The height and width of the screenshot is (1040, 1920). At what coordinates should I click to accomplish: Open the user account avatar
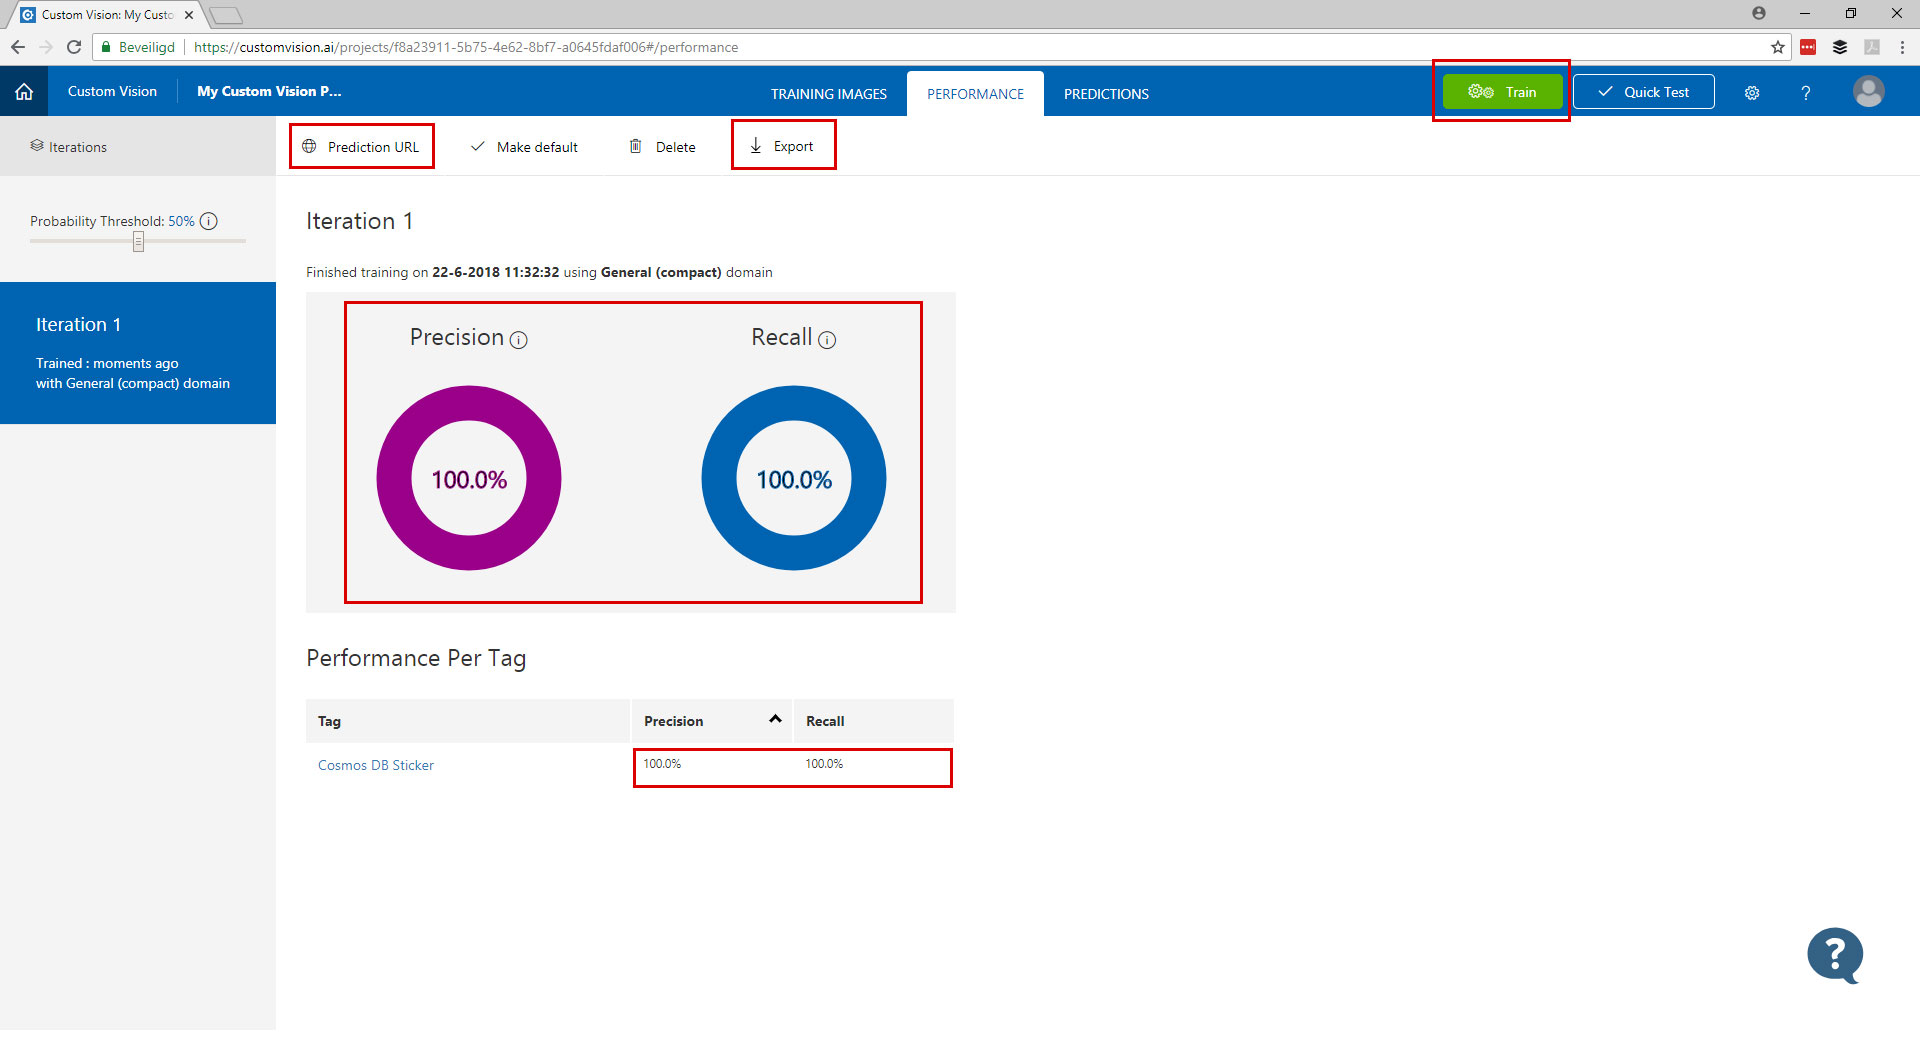[1868, 92]
